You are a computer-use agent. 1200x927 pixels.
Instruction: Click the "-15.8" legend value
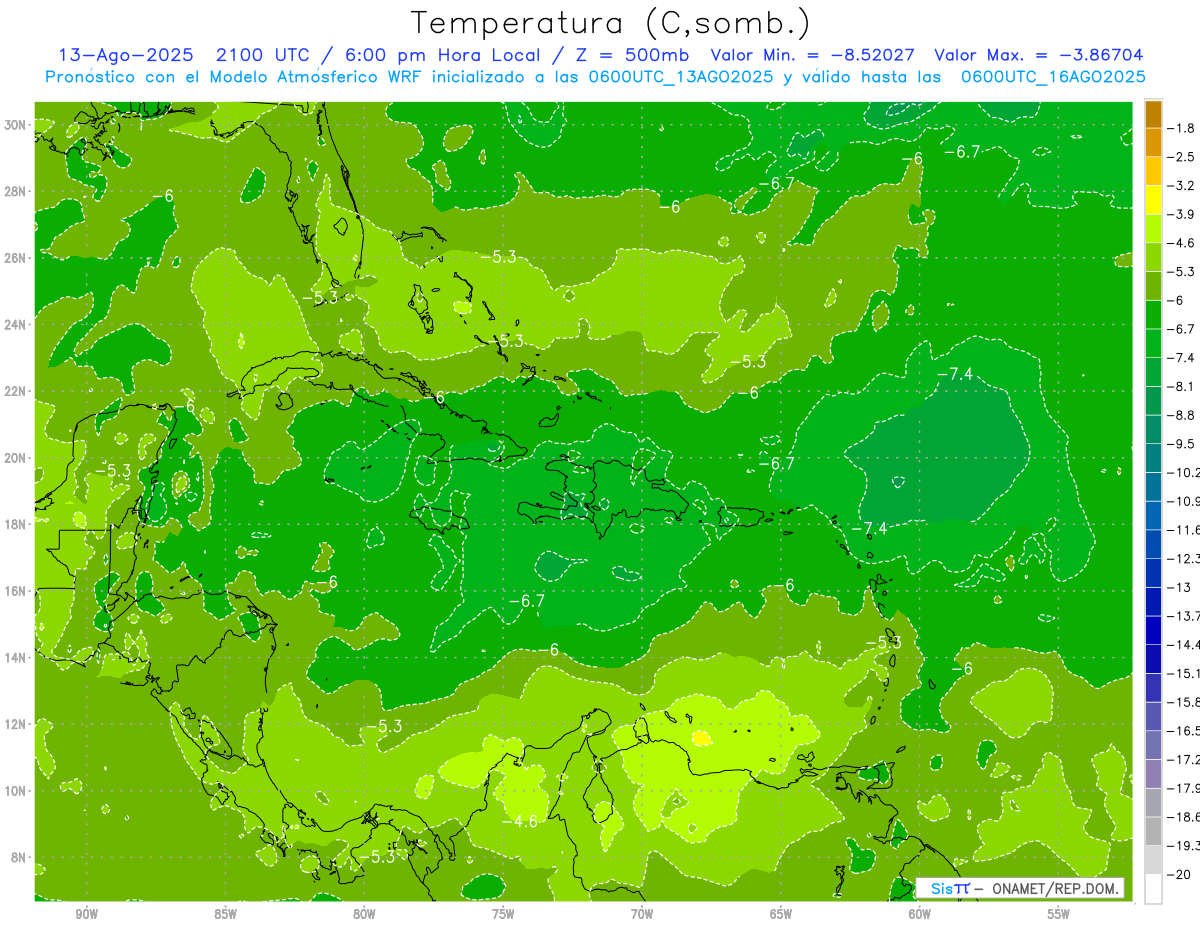click(x=1183, y=702)
